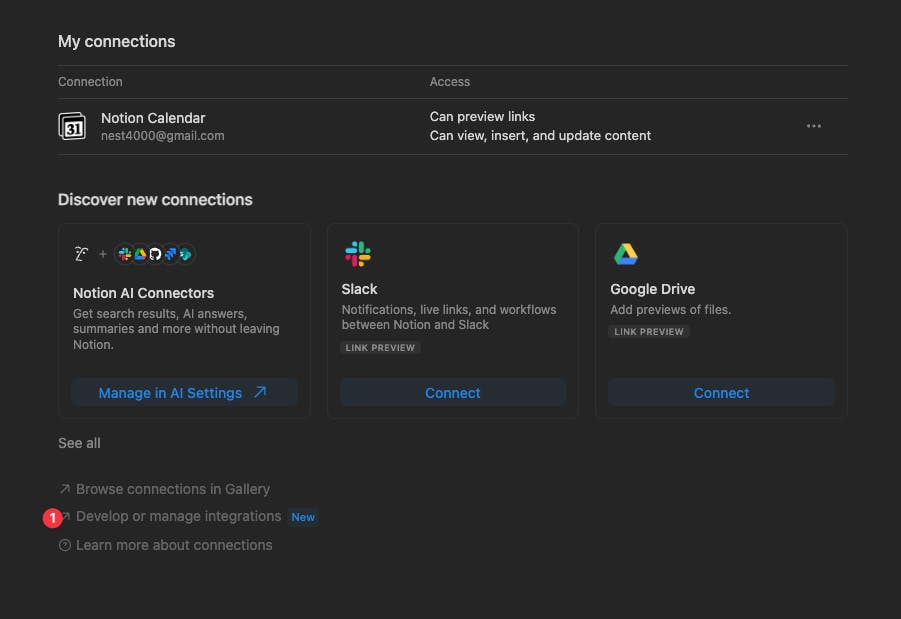
Task: Open the Notion Calendar three-dots menu
Action: tap(814, 126)
